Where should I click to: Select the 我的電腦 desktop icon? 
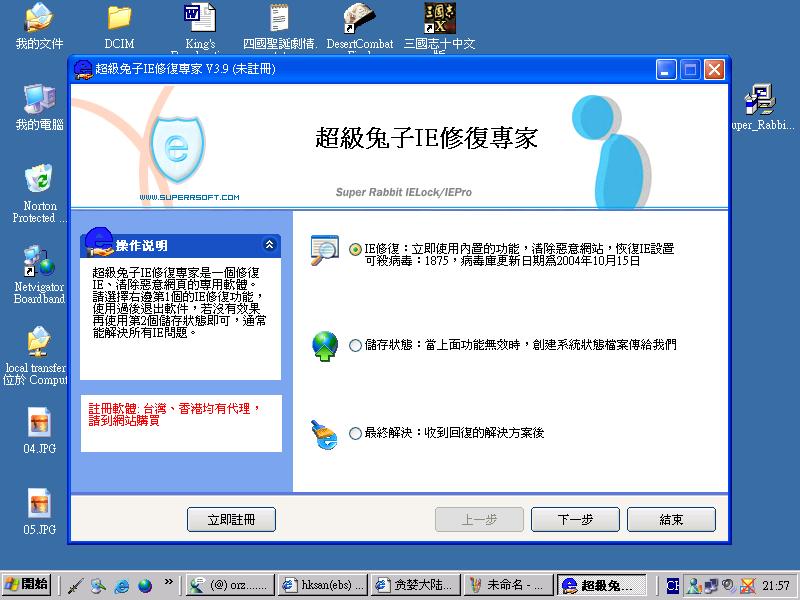pos(39,107)
